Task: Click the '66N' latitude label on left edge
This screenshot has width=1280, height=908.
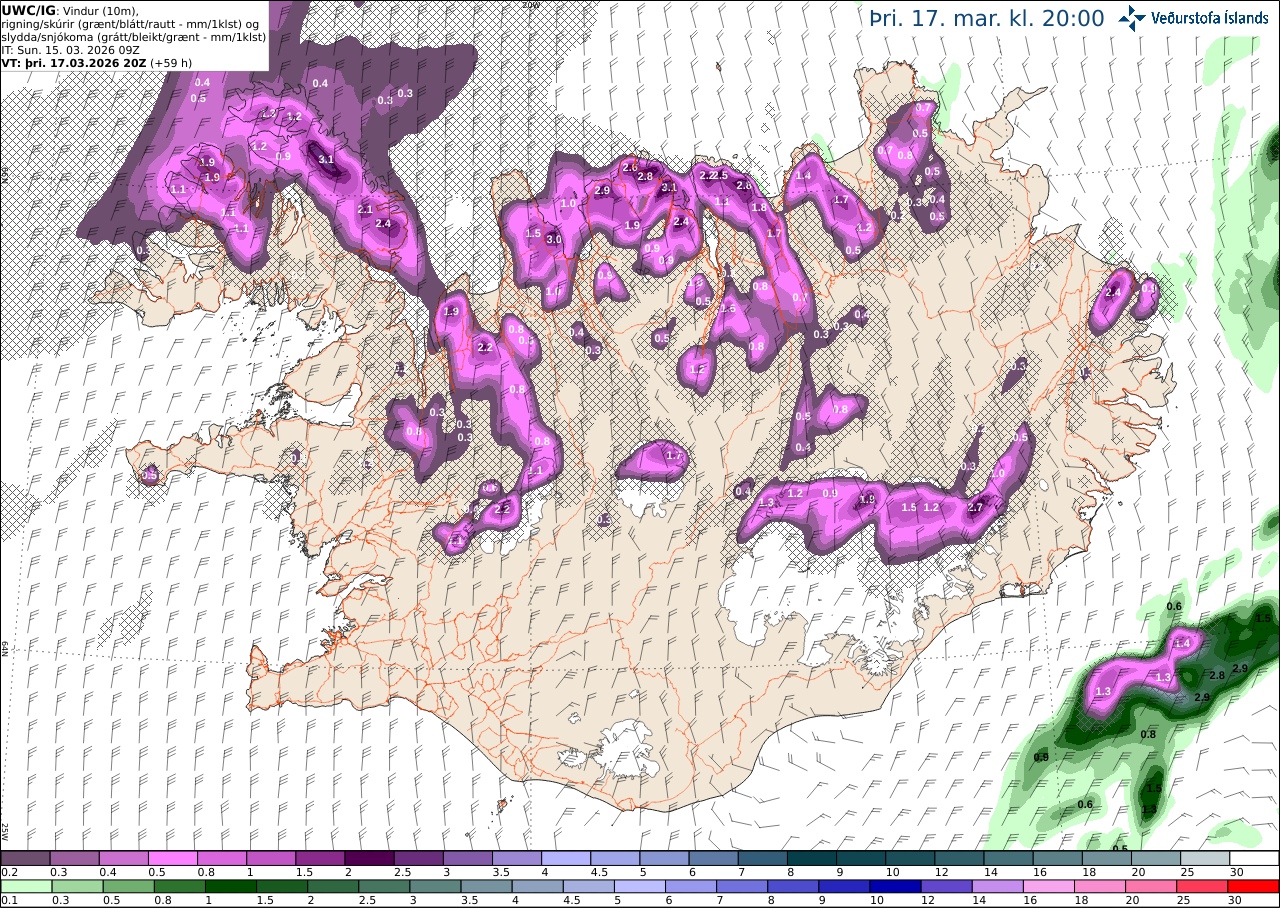Action: pos(5,176)
